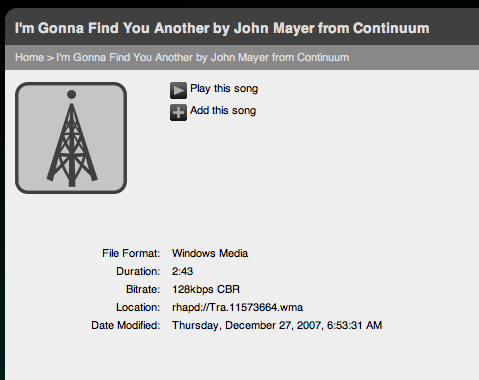Go to Home in the breadcrumb

tap(29, 57)
